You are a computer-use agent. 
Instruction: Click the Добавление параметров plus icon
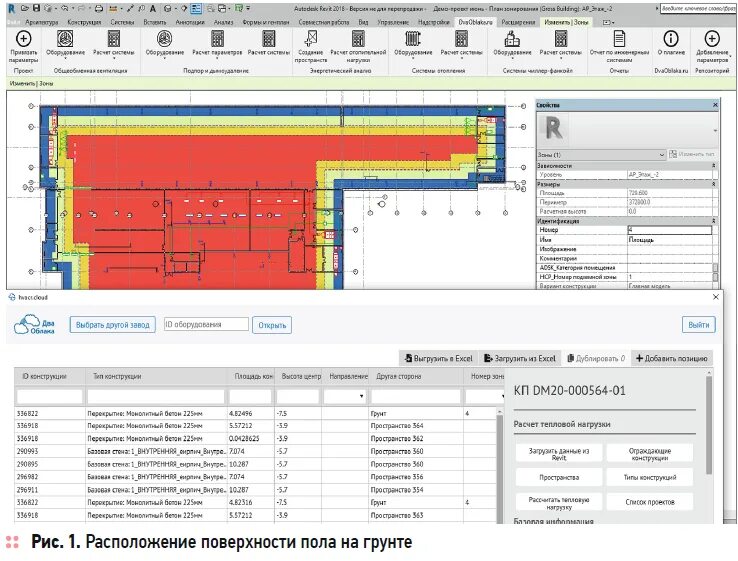pos(712,39)
